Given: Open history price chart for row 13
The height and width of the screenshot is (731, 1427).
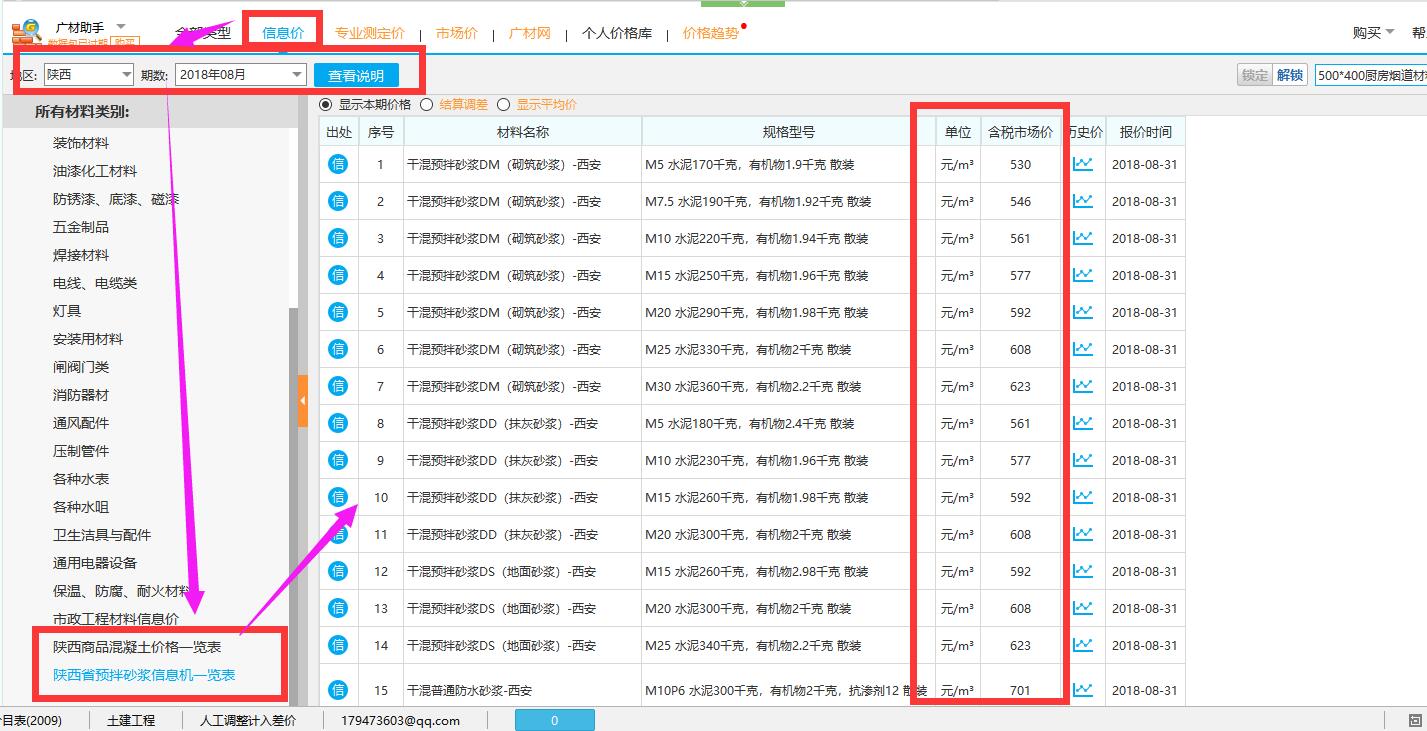Looking at the screenshot, I should (1083, 608).
